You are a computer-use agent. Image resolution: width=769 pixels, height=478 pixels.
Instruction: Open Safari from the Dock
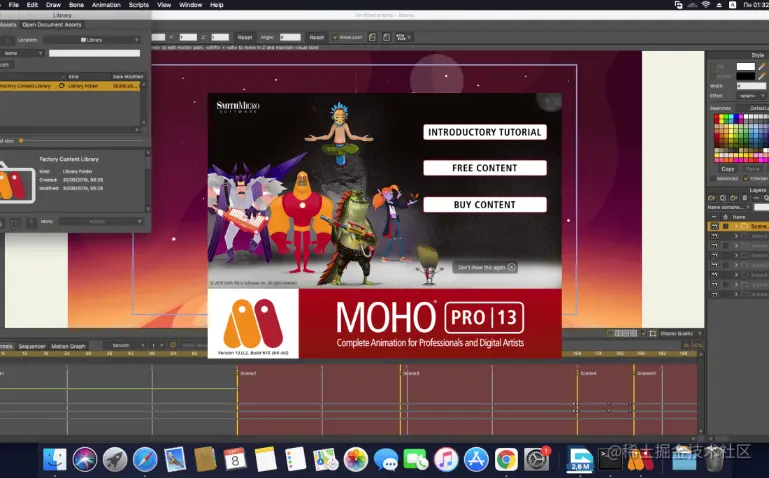145,460
